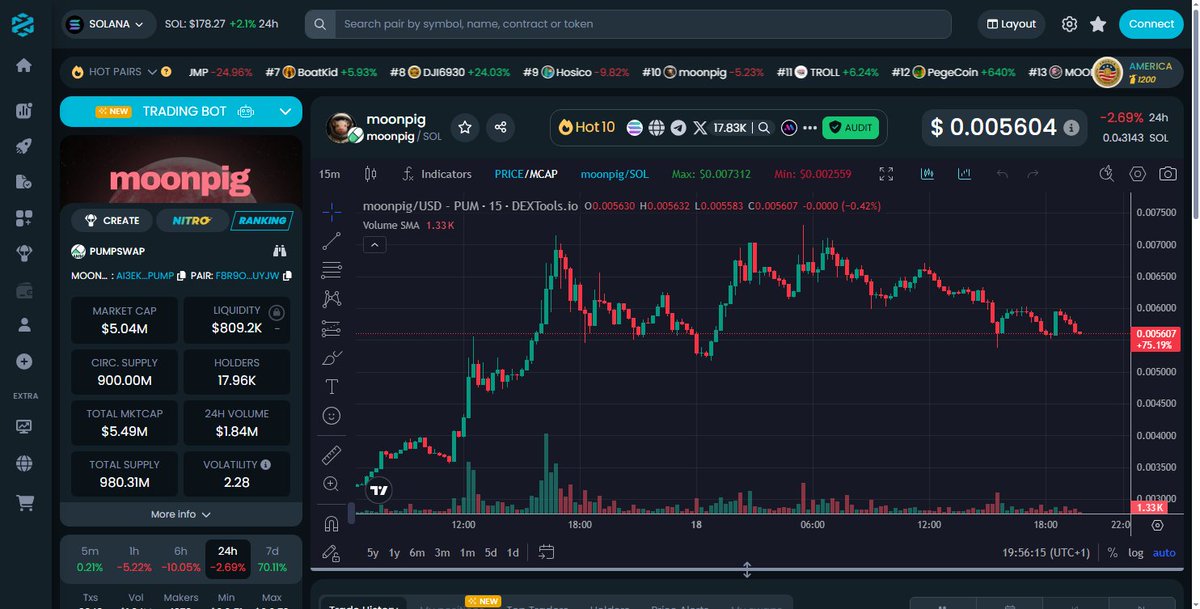Click the CREATE button
Screen dimensions: 1200x609
[x=112, y=220]
